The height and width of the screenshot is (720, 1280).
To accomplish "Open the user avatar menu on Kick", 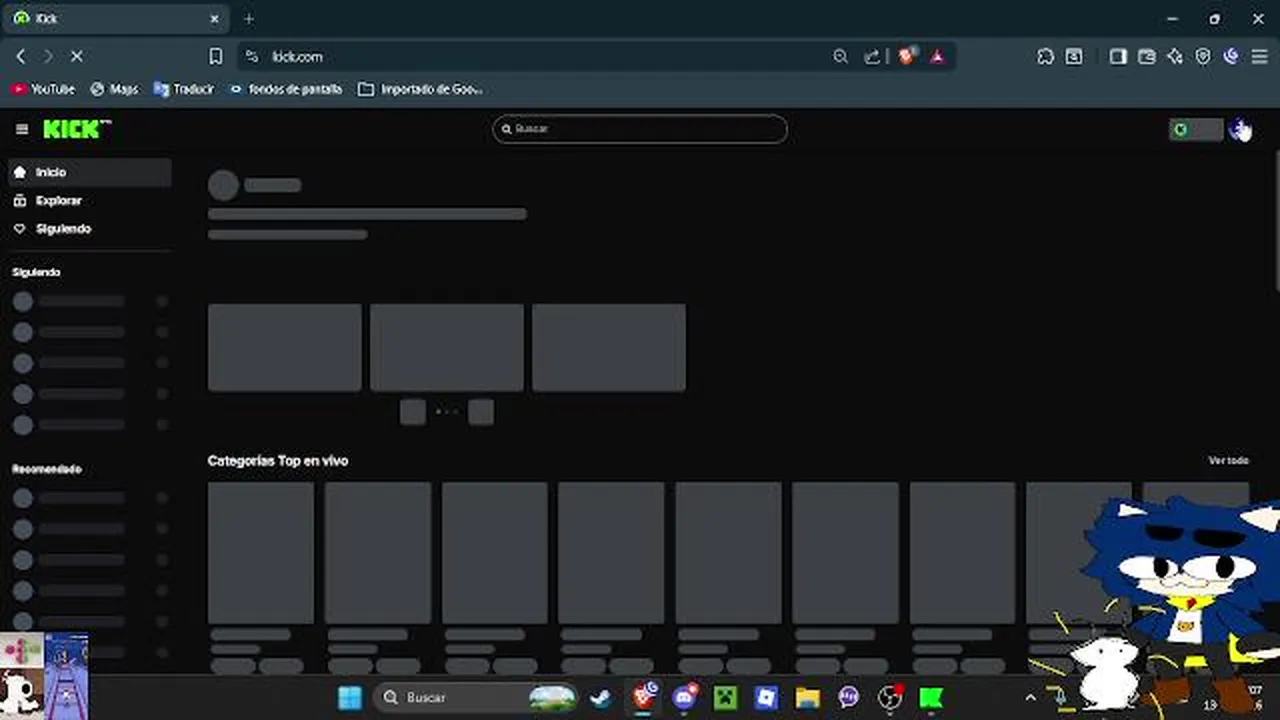I will point(1239,129).
